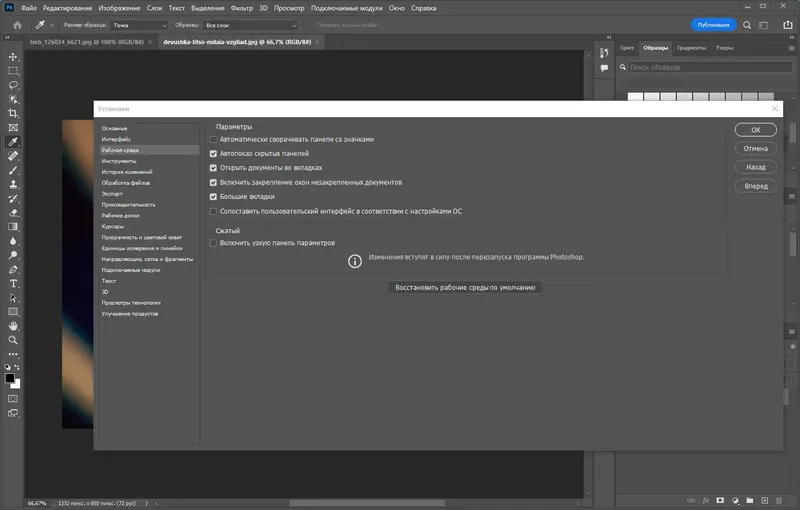Open the comments panel icon

tap(604, 68)
